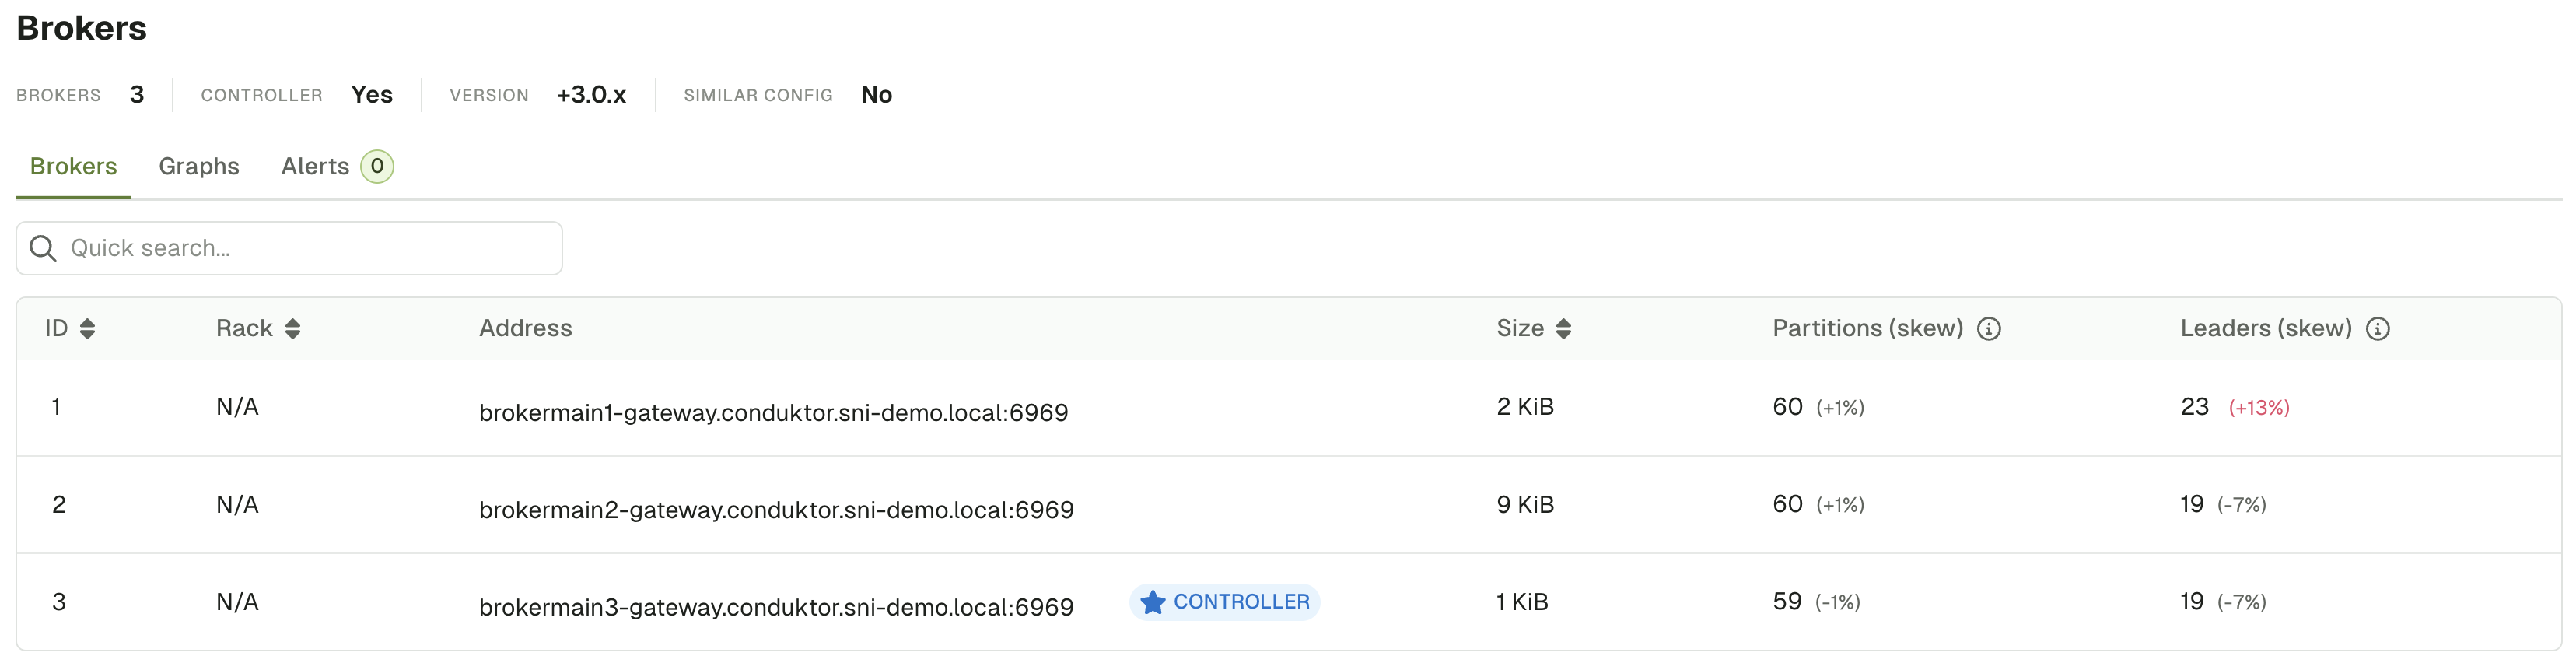Open Leaders skew info icon
2576x663 pixels.
click(2378, 329)
